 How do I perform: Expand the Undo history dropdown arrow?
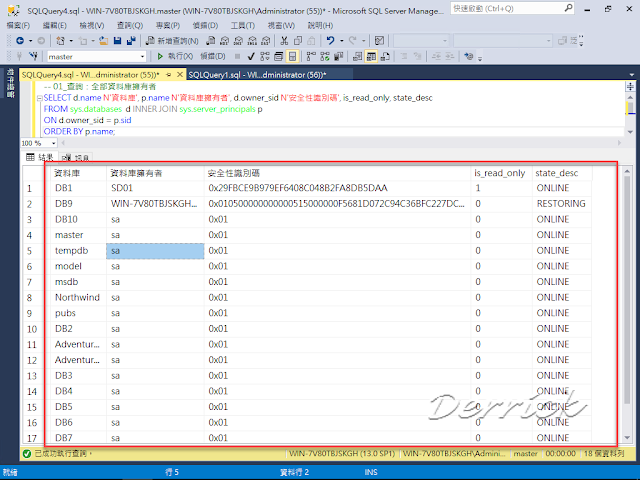click(341, 40)
